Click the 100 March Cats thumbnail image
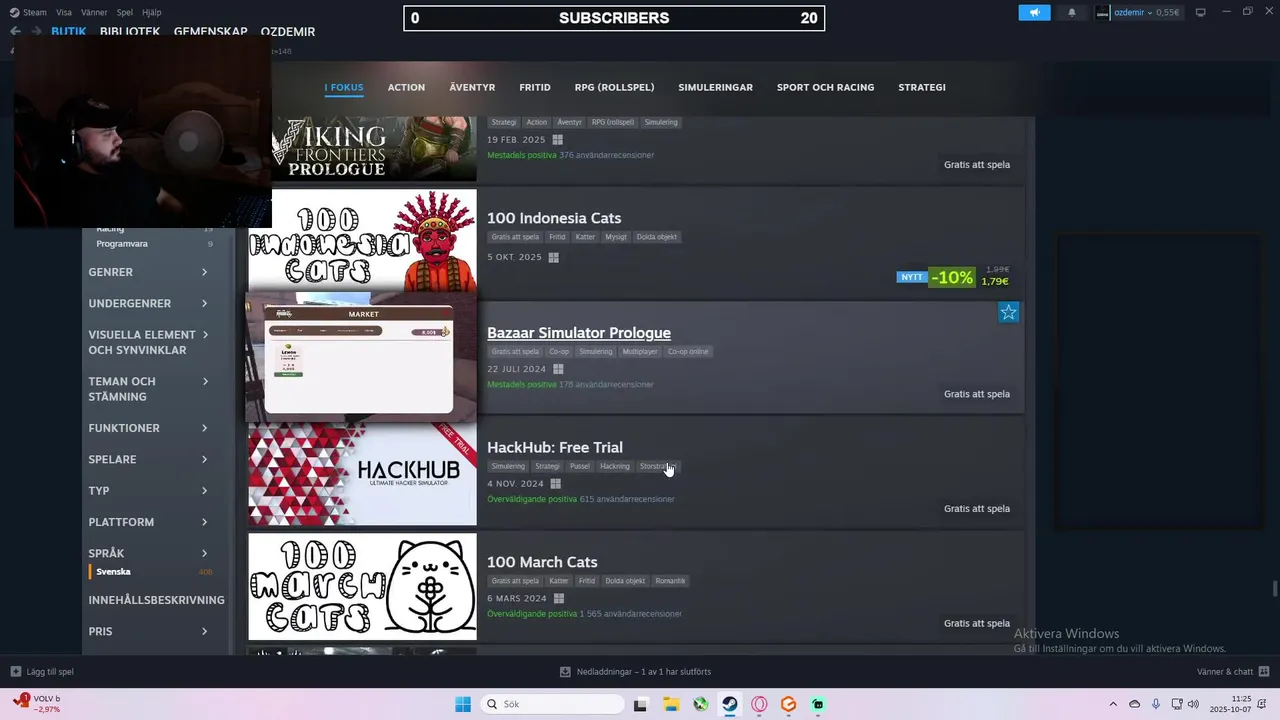Screen dimensions: 1280x720 (x=362, y=587)
